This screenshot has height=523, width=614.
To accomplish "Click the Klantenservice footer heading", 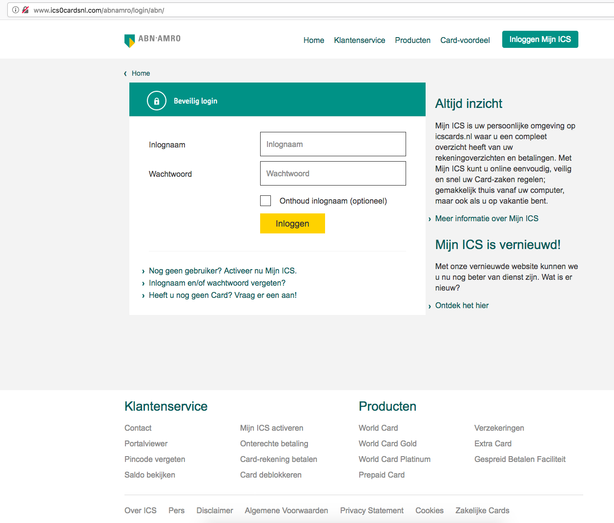I will (x=166, y=406).
